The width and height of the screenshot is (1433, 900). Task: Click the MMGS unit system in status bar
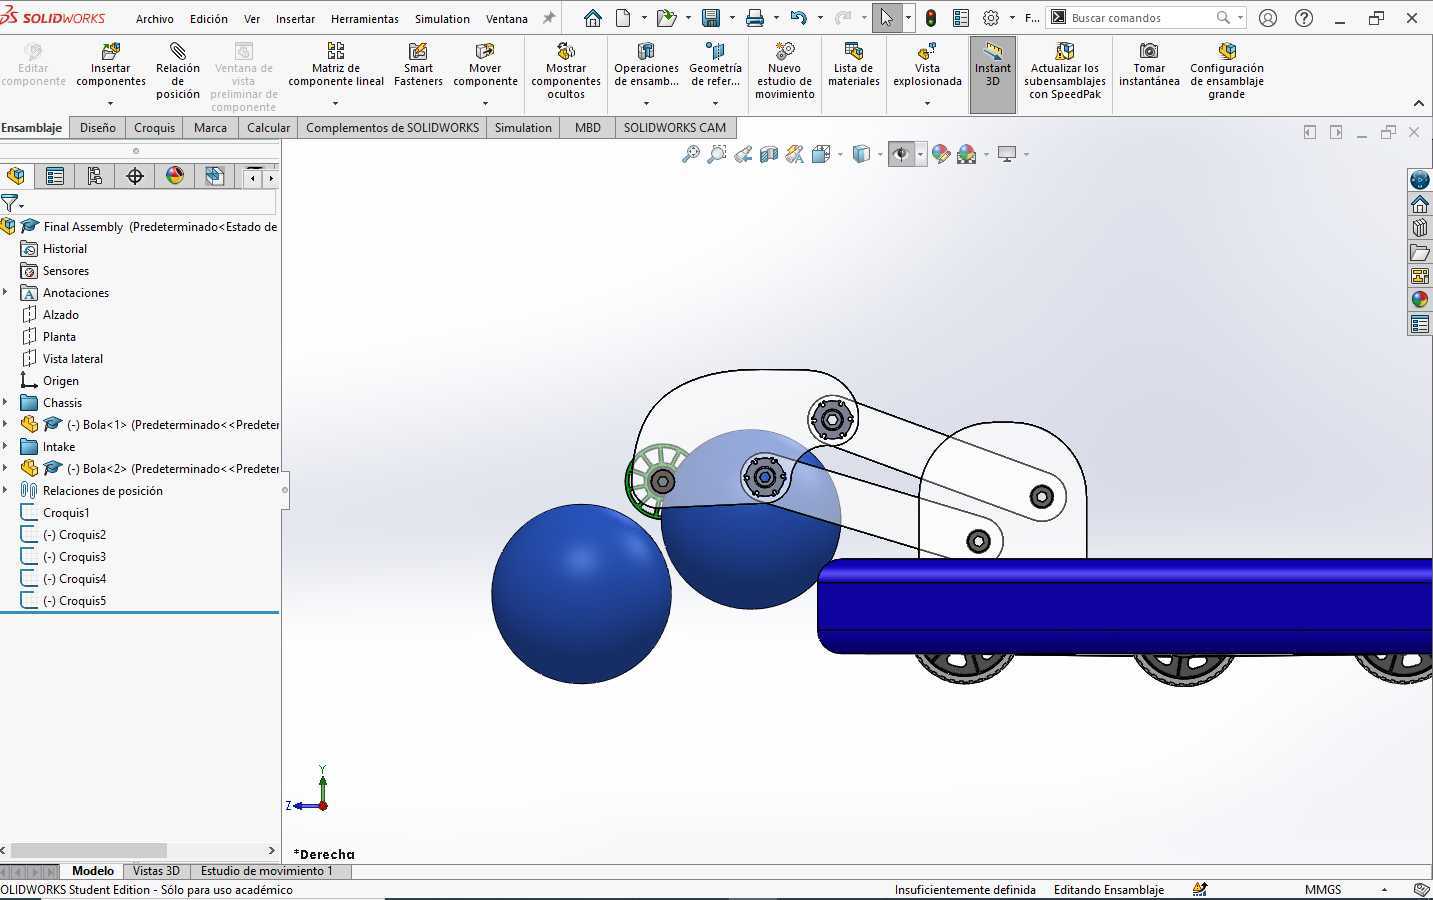[1323, 890]
